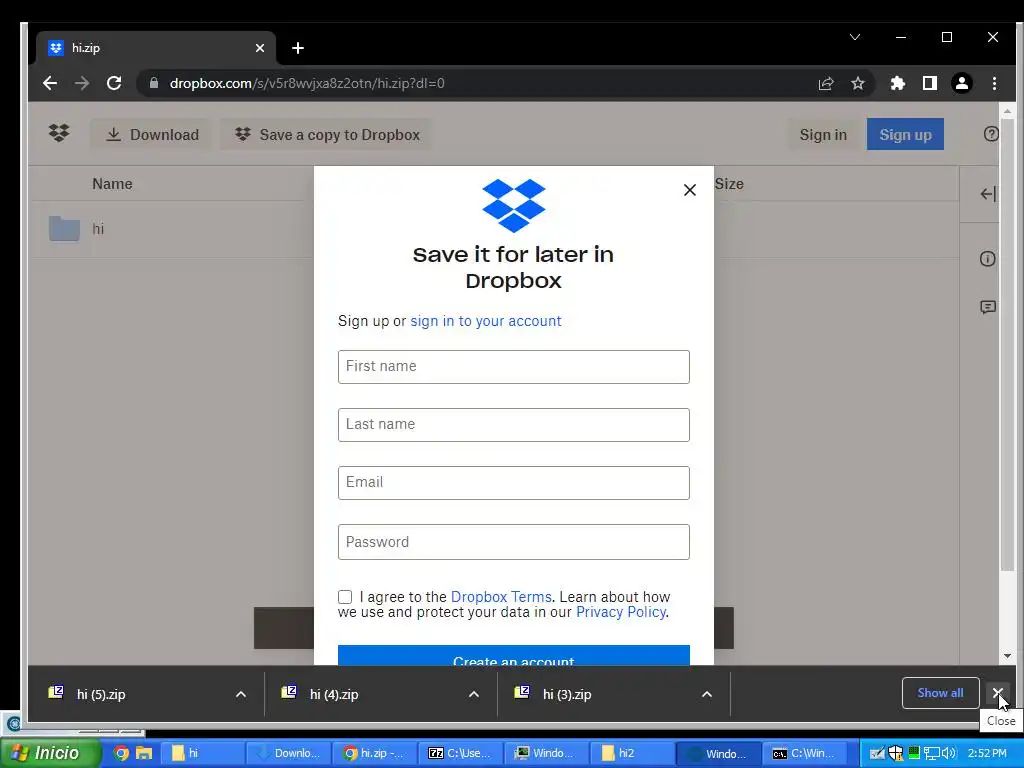Viewport: 1024px width, 768px height.
Task: Switch to the hi2 taskbar window
Action: (x=632, y=753)
